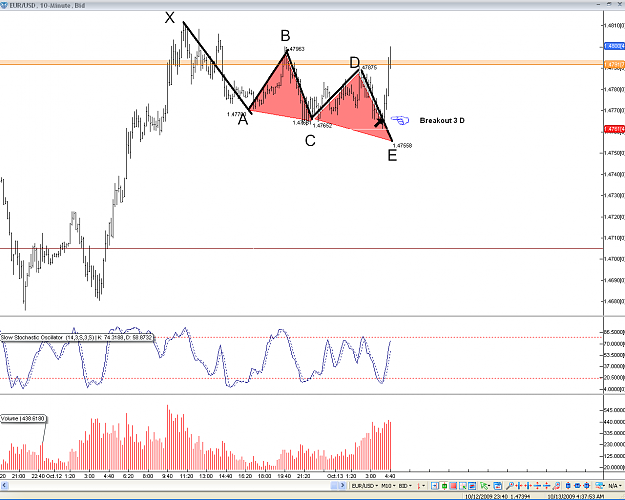This screenshot has width=625, height=500.
Task: Click the status bar 10/12/2009 23:40 readout
Action: click(497, 496)
